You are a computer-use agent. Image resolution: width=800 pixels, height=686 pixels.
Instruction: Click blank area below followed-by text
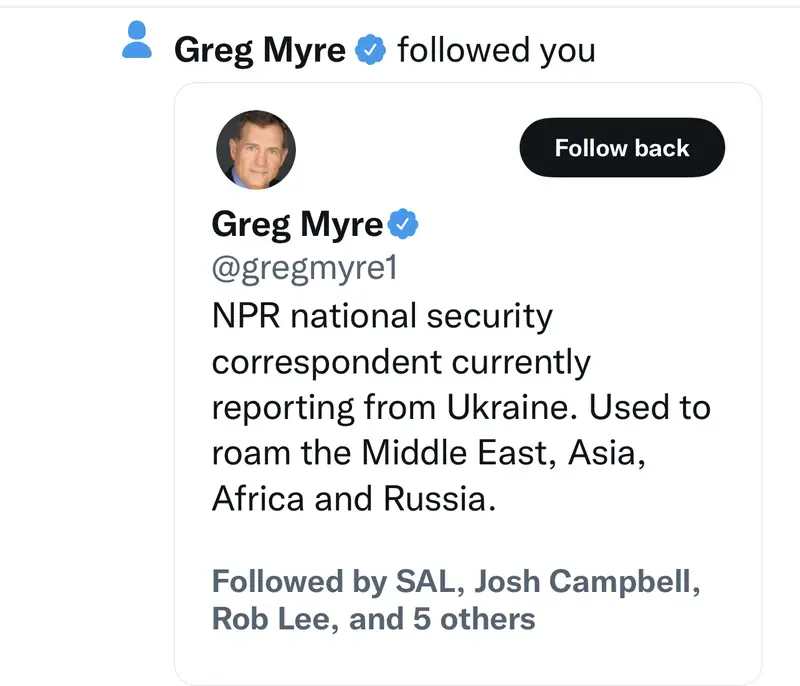point(468,660)
